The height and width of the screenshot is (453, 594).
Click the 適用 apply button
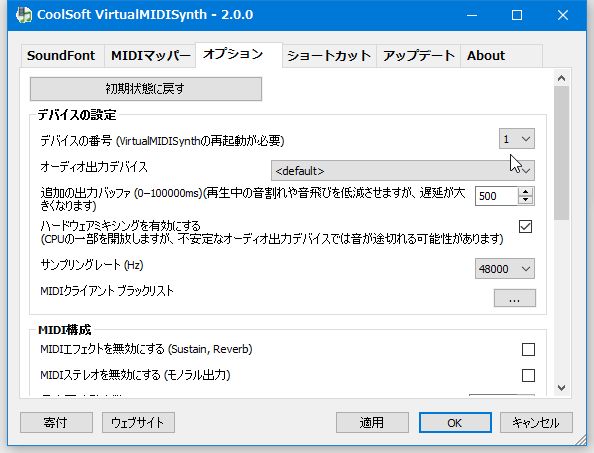click(372, 422)
